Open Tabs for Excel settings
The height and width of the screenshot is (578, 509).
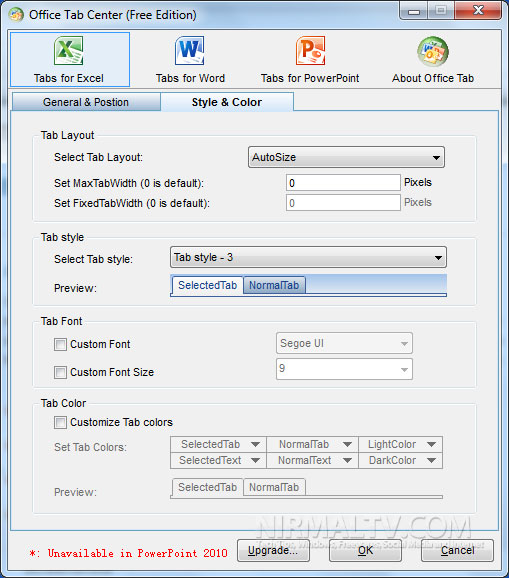tap(70, 60)
